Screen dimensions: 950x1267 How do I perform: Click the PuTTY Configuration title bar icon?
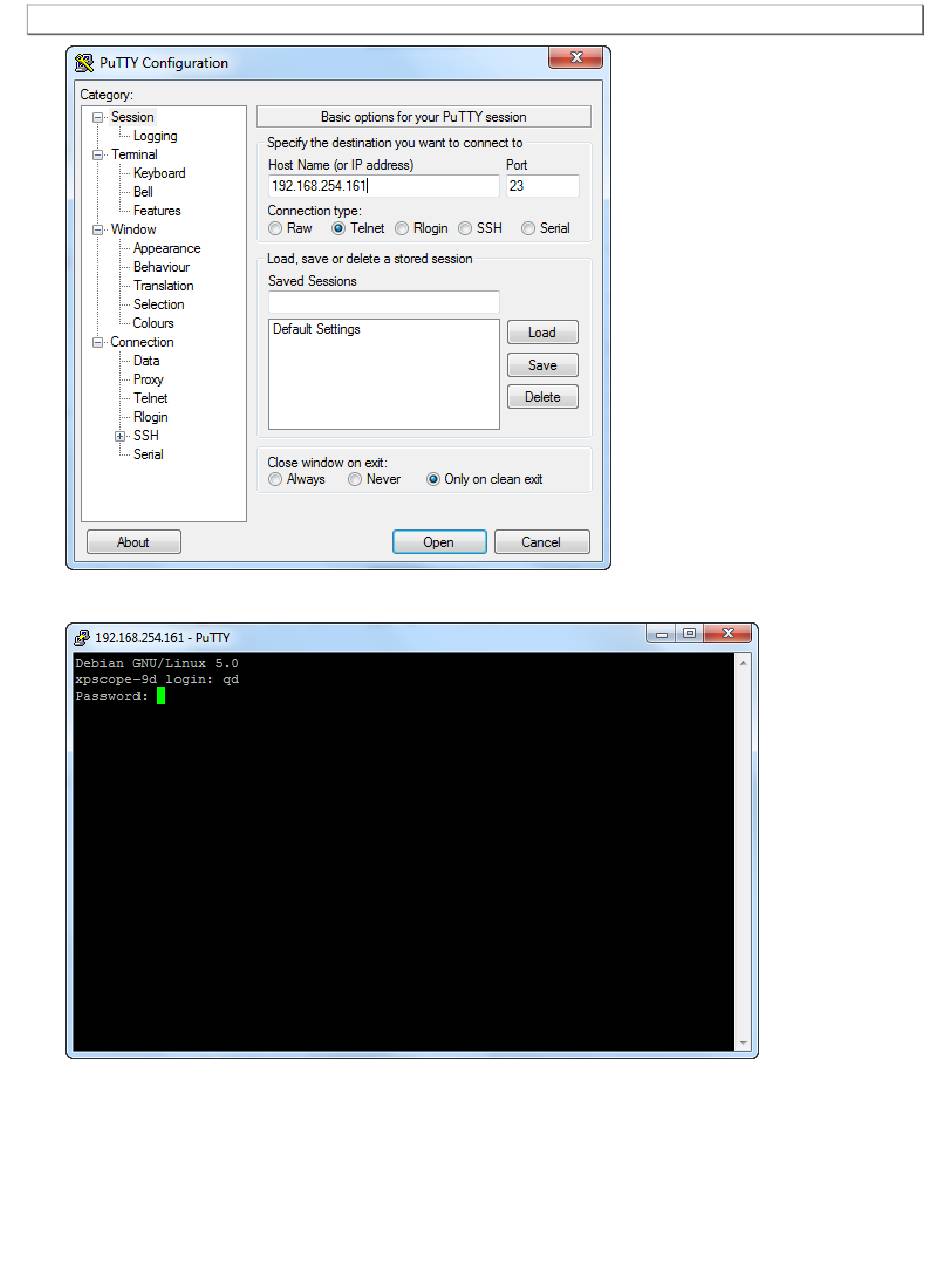pos(85,63)
